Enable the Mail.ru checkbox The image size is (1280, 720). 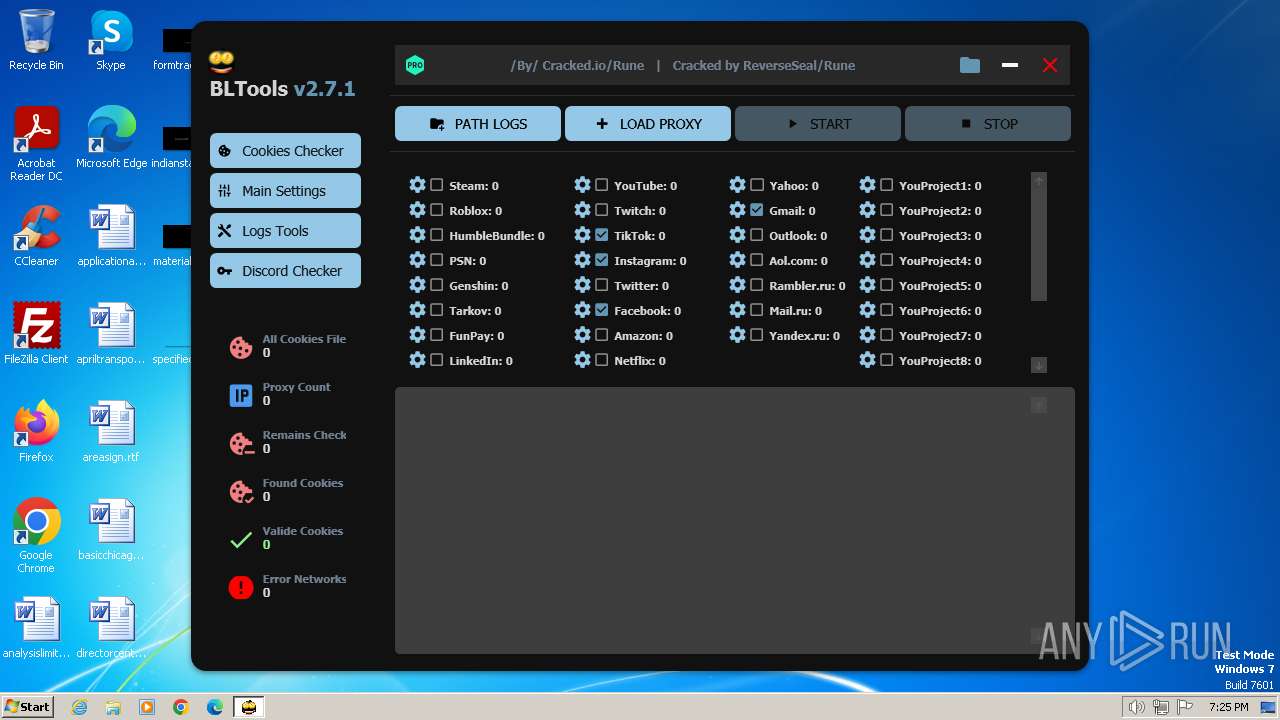pos(757,310)
